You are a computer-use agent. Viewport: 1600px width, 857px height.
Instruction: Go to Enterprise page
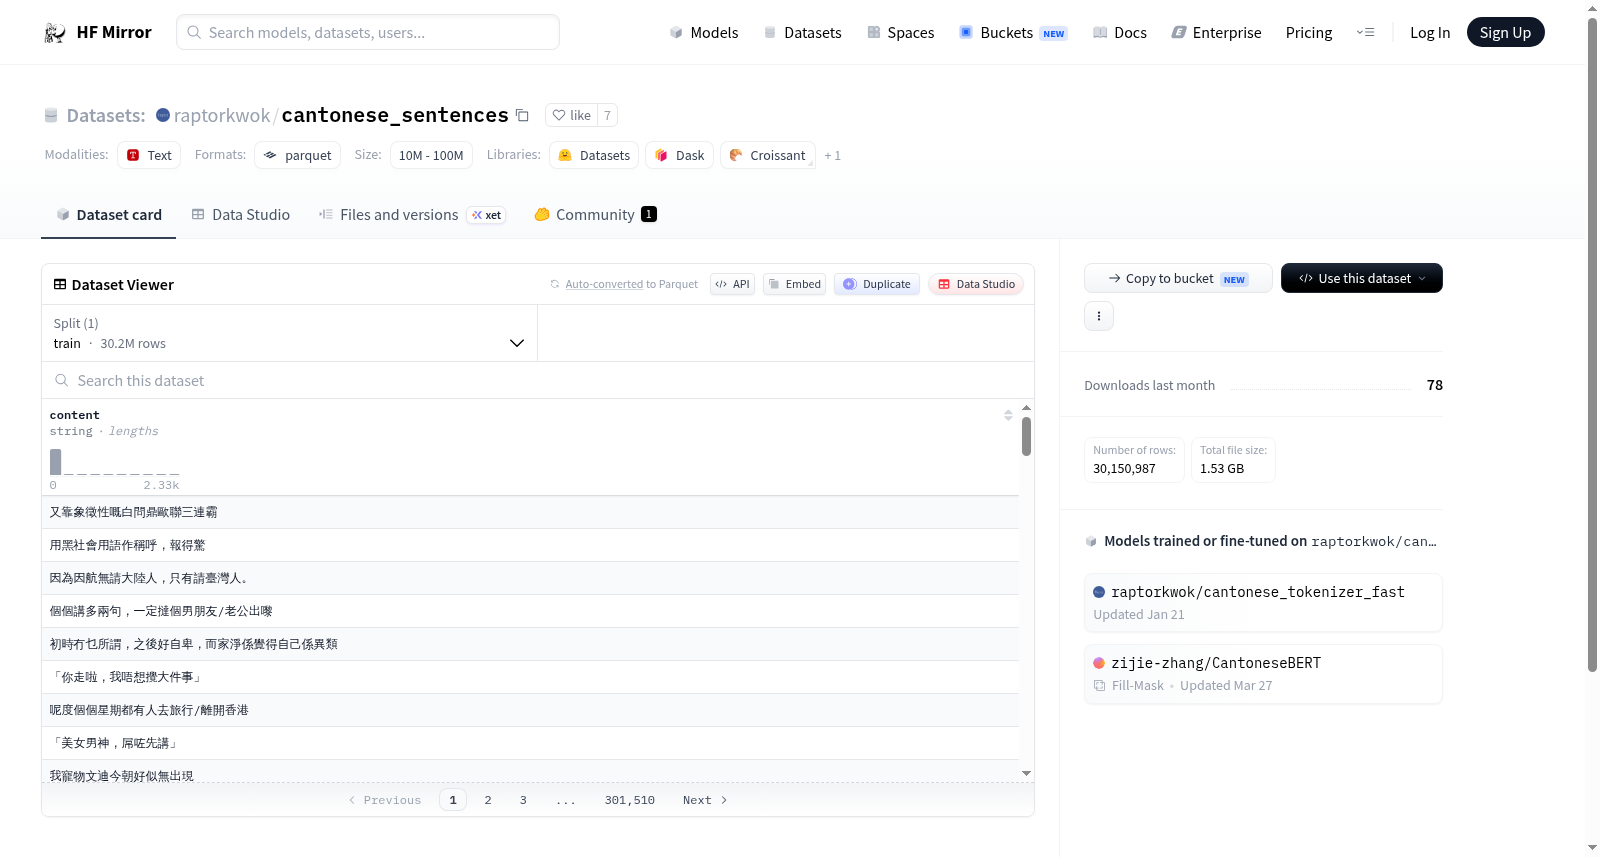coord(1216,33)
